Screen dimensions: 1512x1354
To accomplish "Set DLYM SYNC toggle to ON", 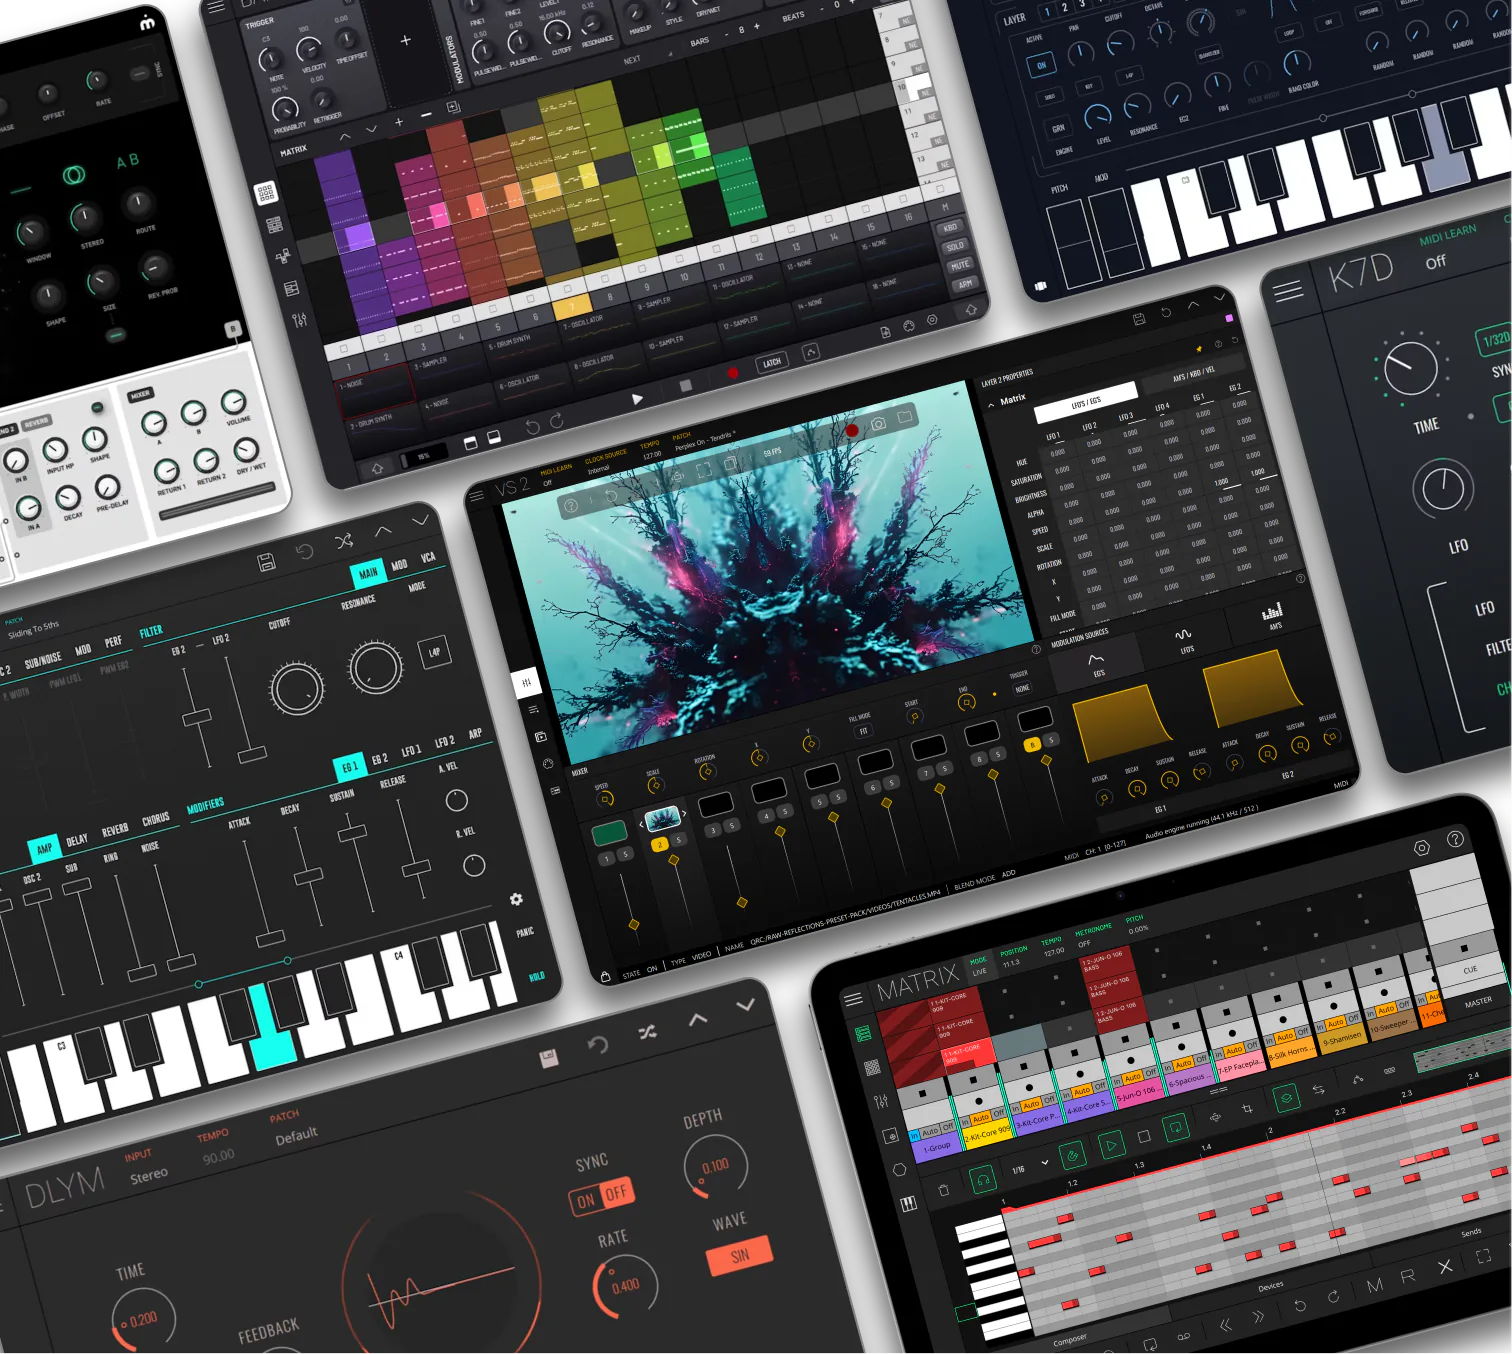I will pyautogui.click(x=586, y=1201).
